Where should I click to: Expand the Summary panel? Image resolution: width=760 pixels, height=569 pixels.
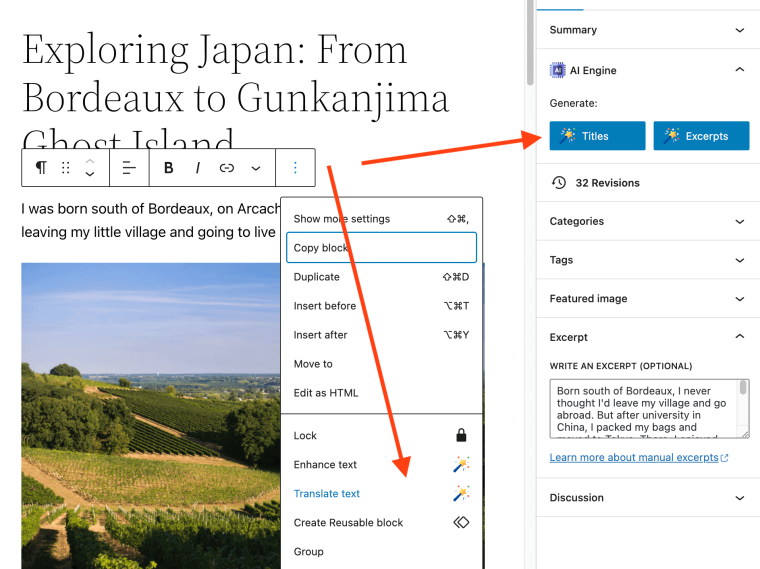click(648, 30)
